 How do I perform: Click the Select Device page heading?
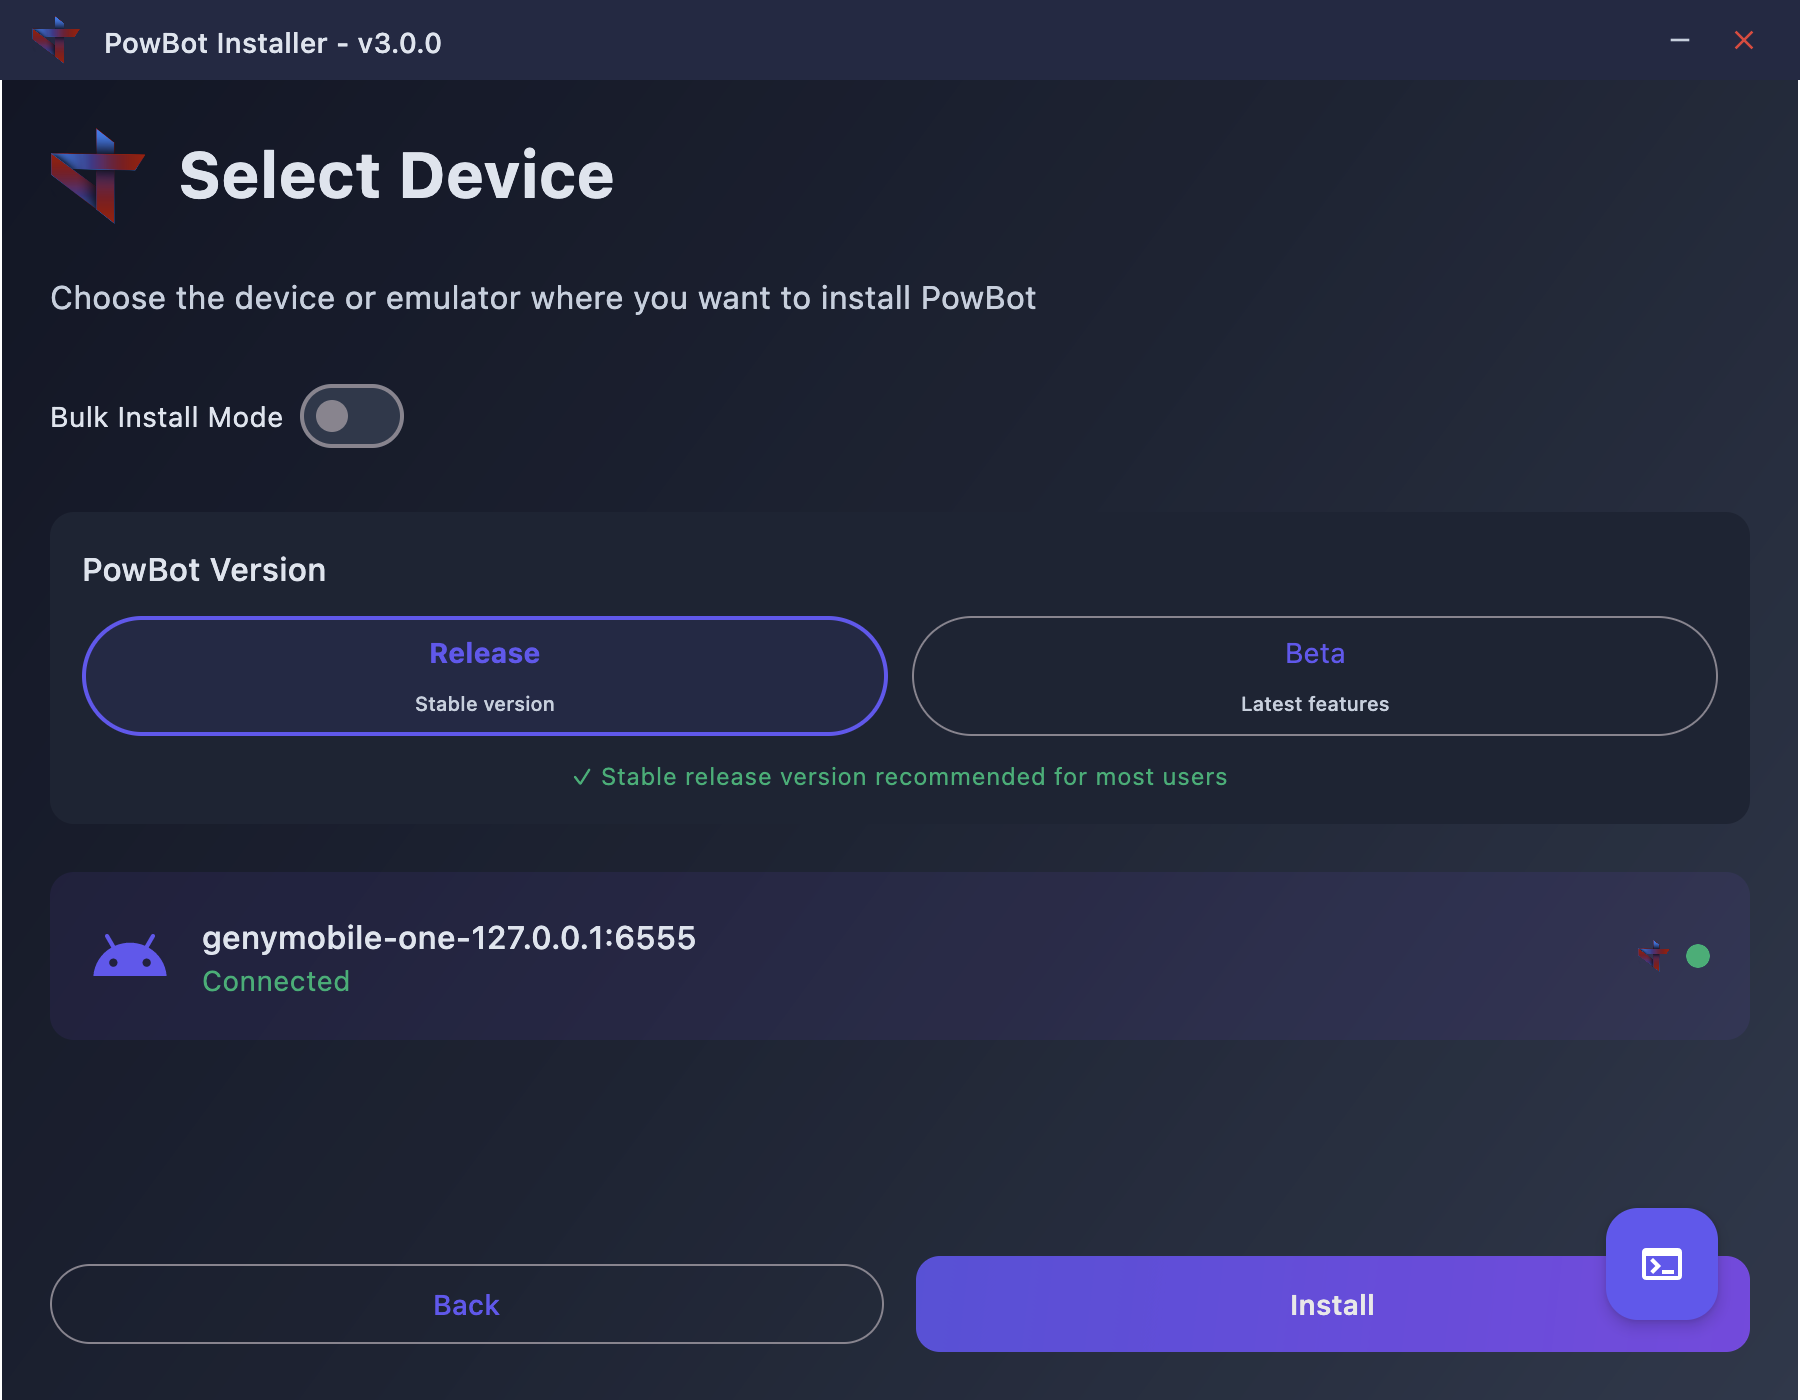tap(396, 176)
